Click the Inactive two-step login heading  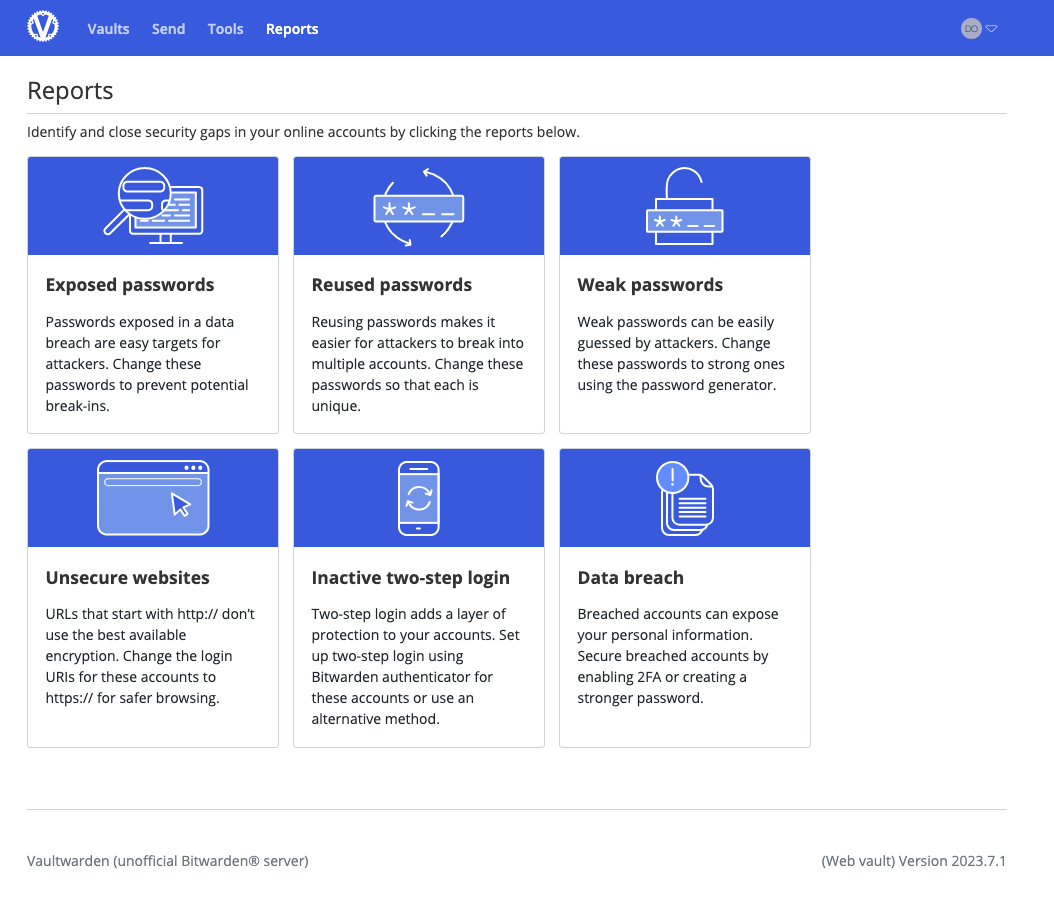(410, 578)
